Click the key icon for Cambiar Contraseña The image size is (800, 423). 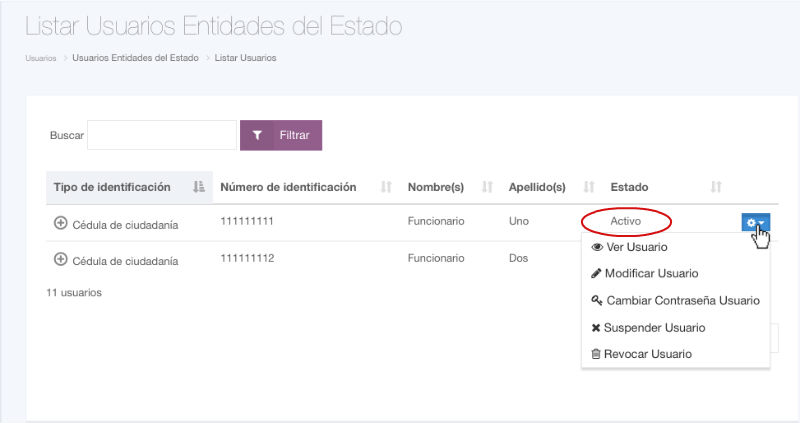(597, 300)
